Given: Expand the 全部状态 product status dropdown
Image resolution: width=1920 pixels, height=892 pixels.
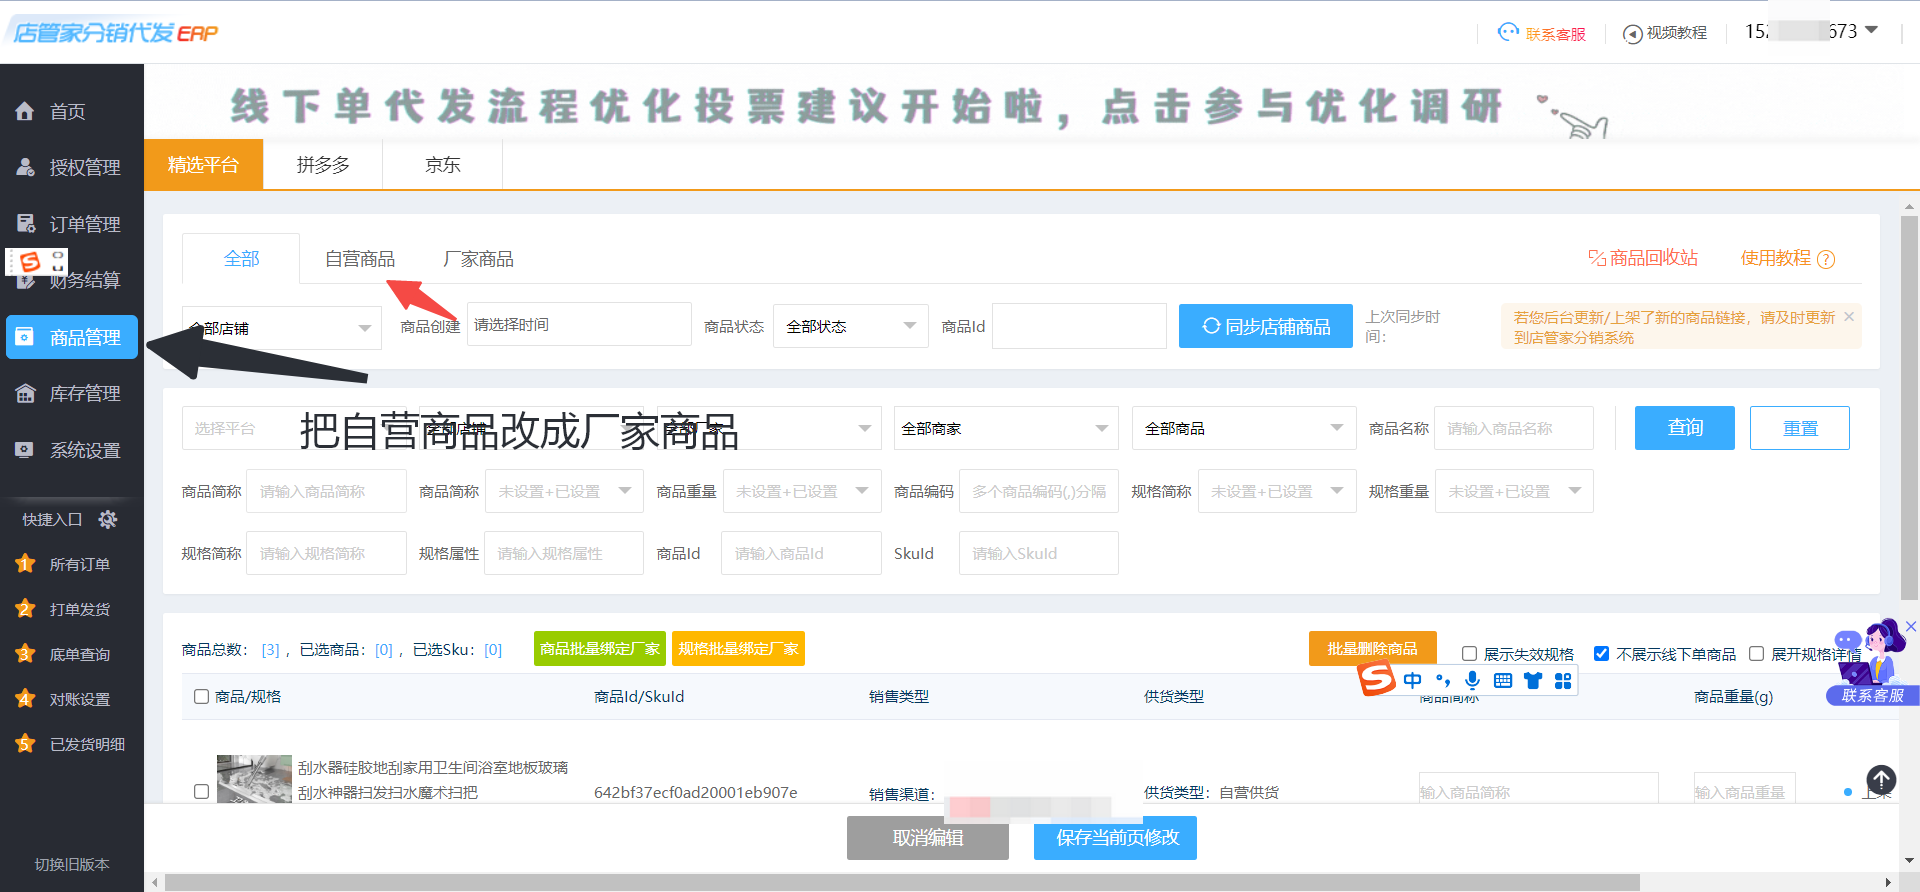Looking at the screenshot, I should (850, 326).
